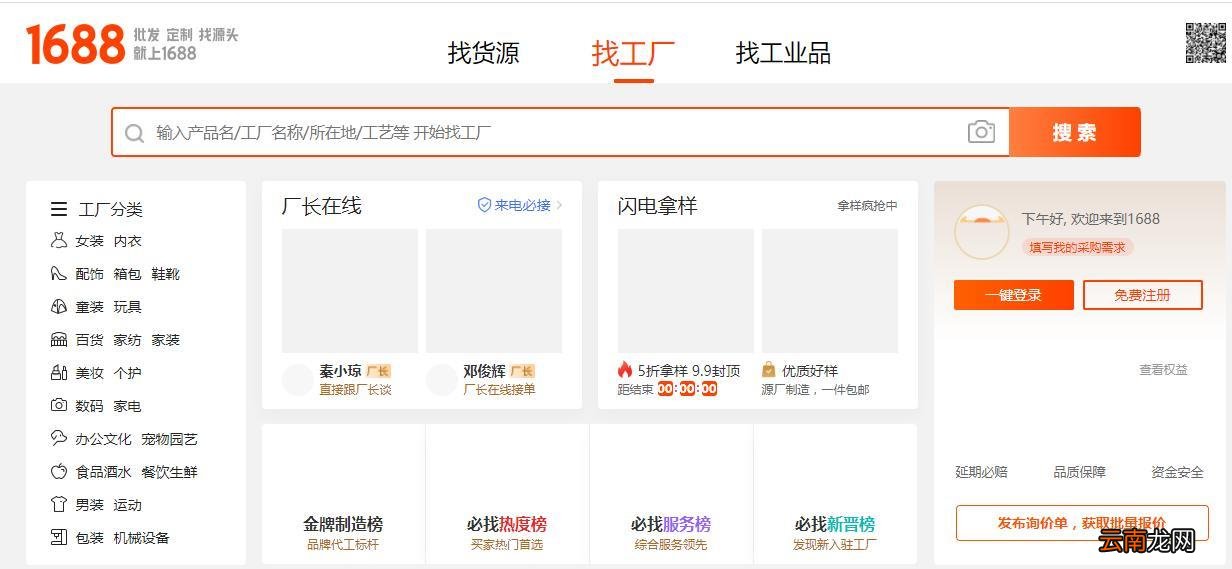Click the orange 搜索 button
1232x569 pixels.
tap(1075, 132)
